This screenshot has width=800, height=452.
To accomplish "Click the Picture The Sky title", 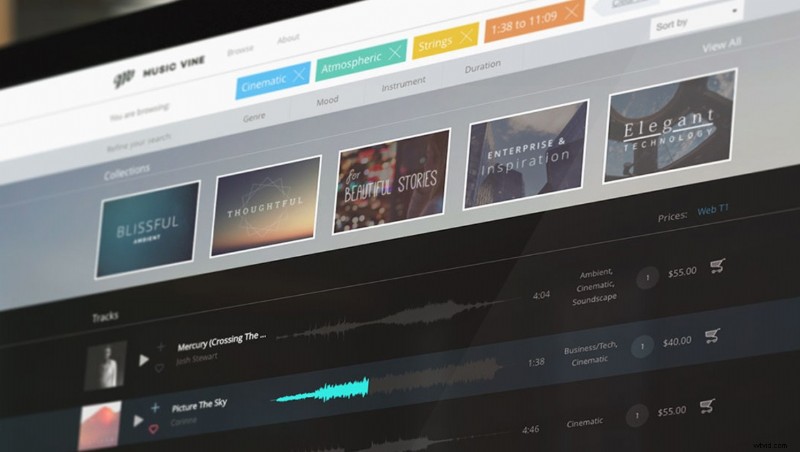I will click(x=199, y=405).
